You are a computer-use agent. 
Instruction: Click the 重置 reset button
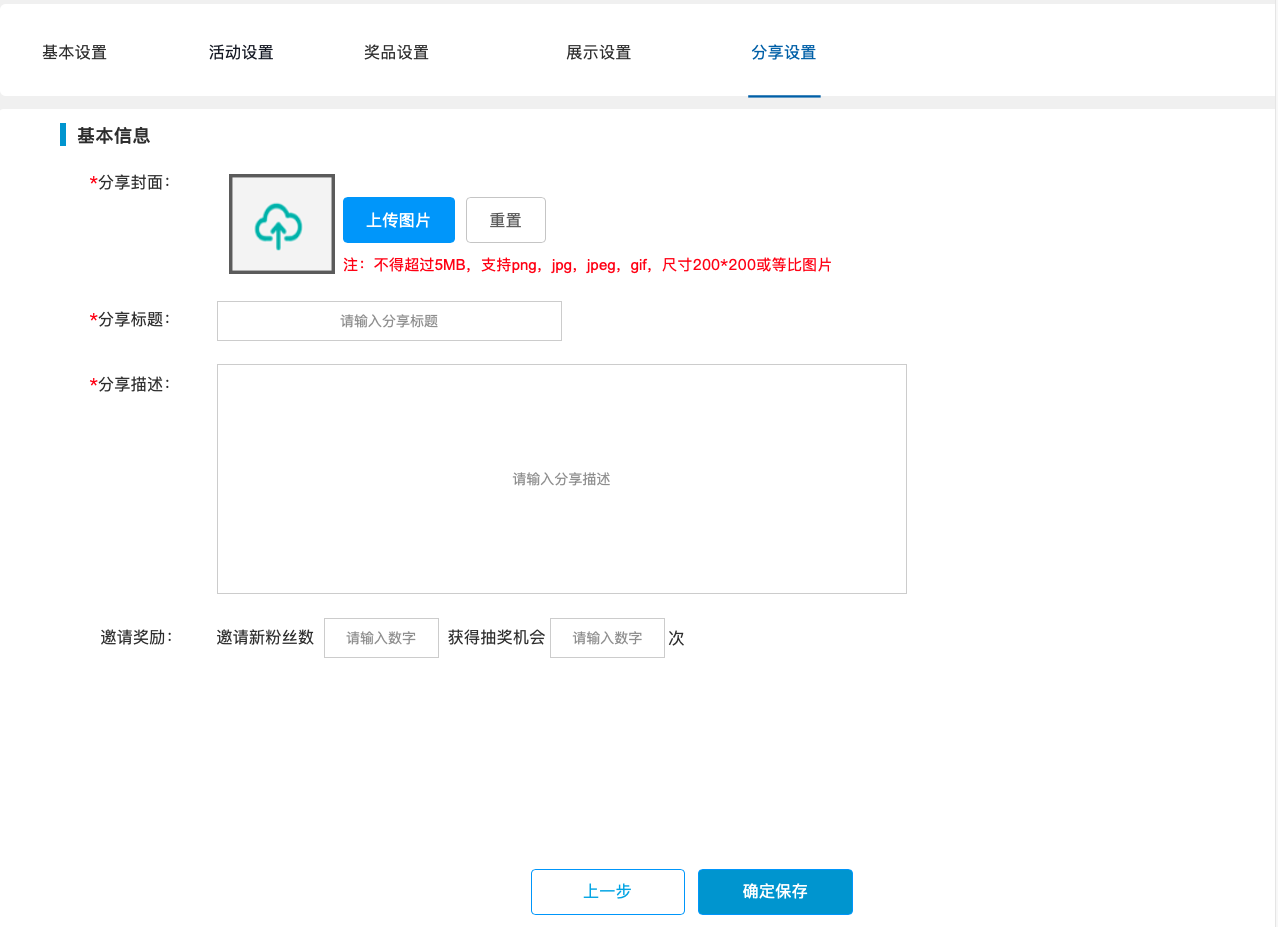[x=505, y=219]
